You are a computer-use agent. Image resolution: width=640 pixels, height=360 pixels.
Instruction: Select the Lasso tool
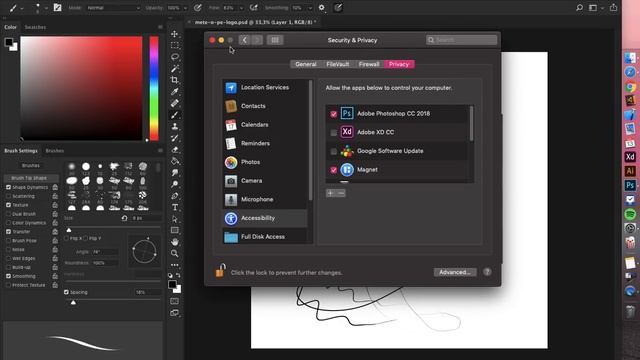(175, 57)
